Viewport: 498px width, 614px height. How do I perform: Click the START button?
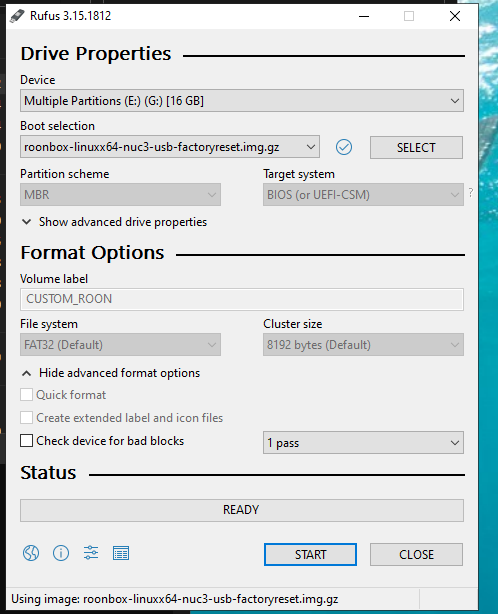click(x=310, y=554)
